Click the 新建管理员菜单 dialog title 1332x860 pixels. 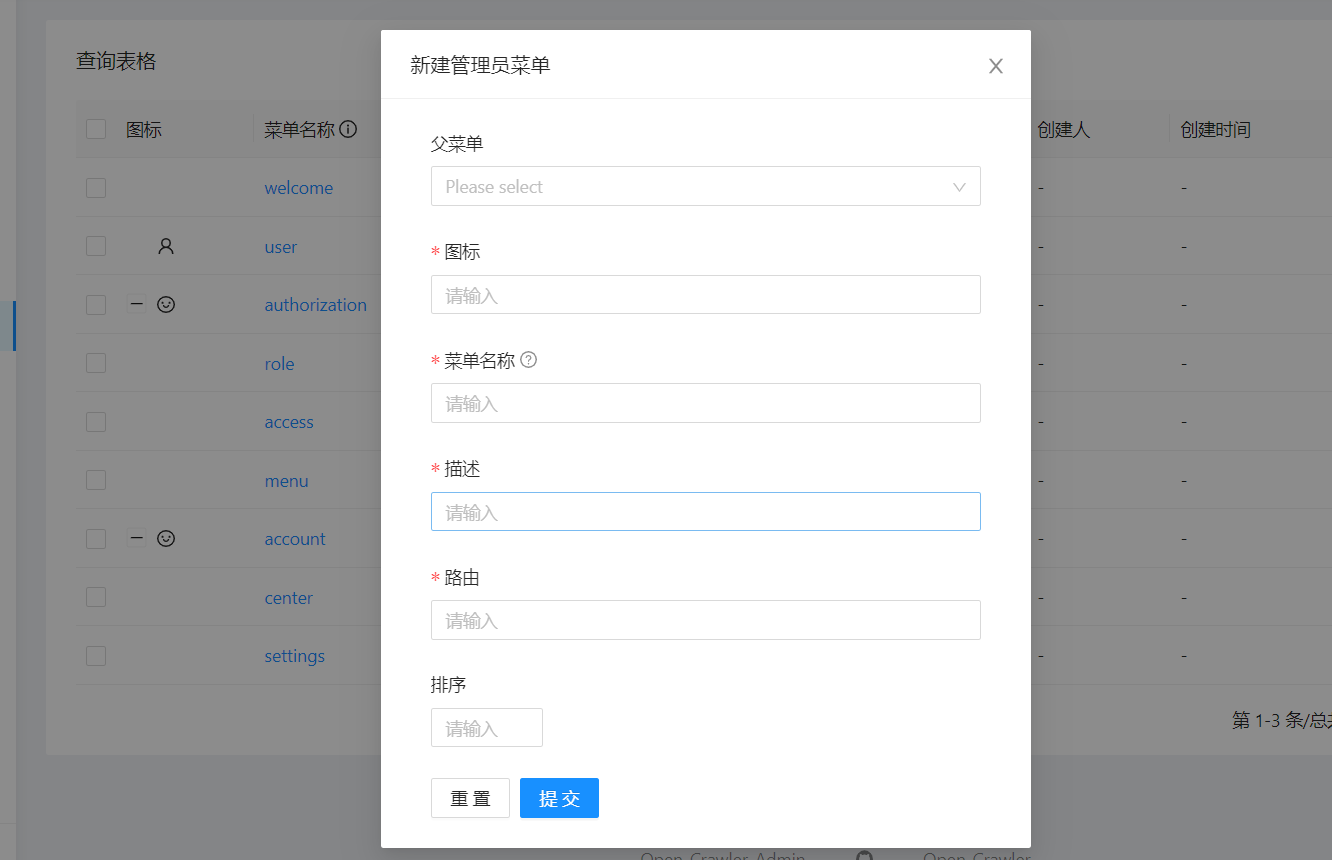point(480,66)
